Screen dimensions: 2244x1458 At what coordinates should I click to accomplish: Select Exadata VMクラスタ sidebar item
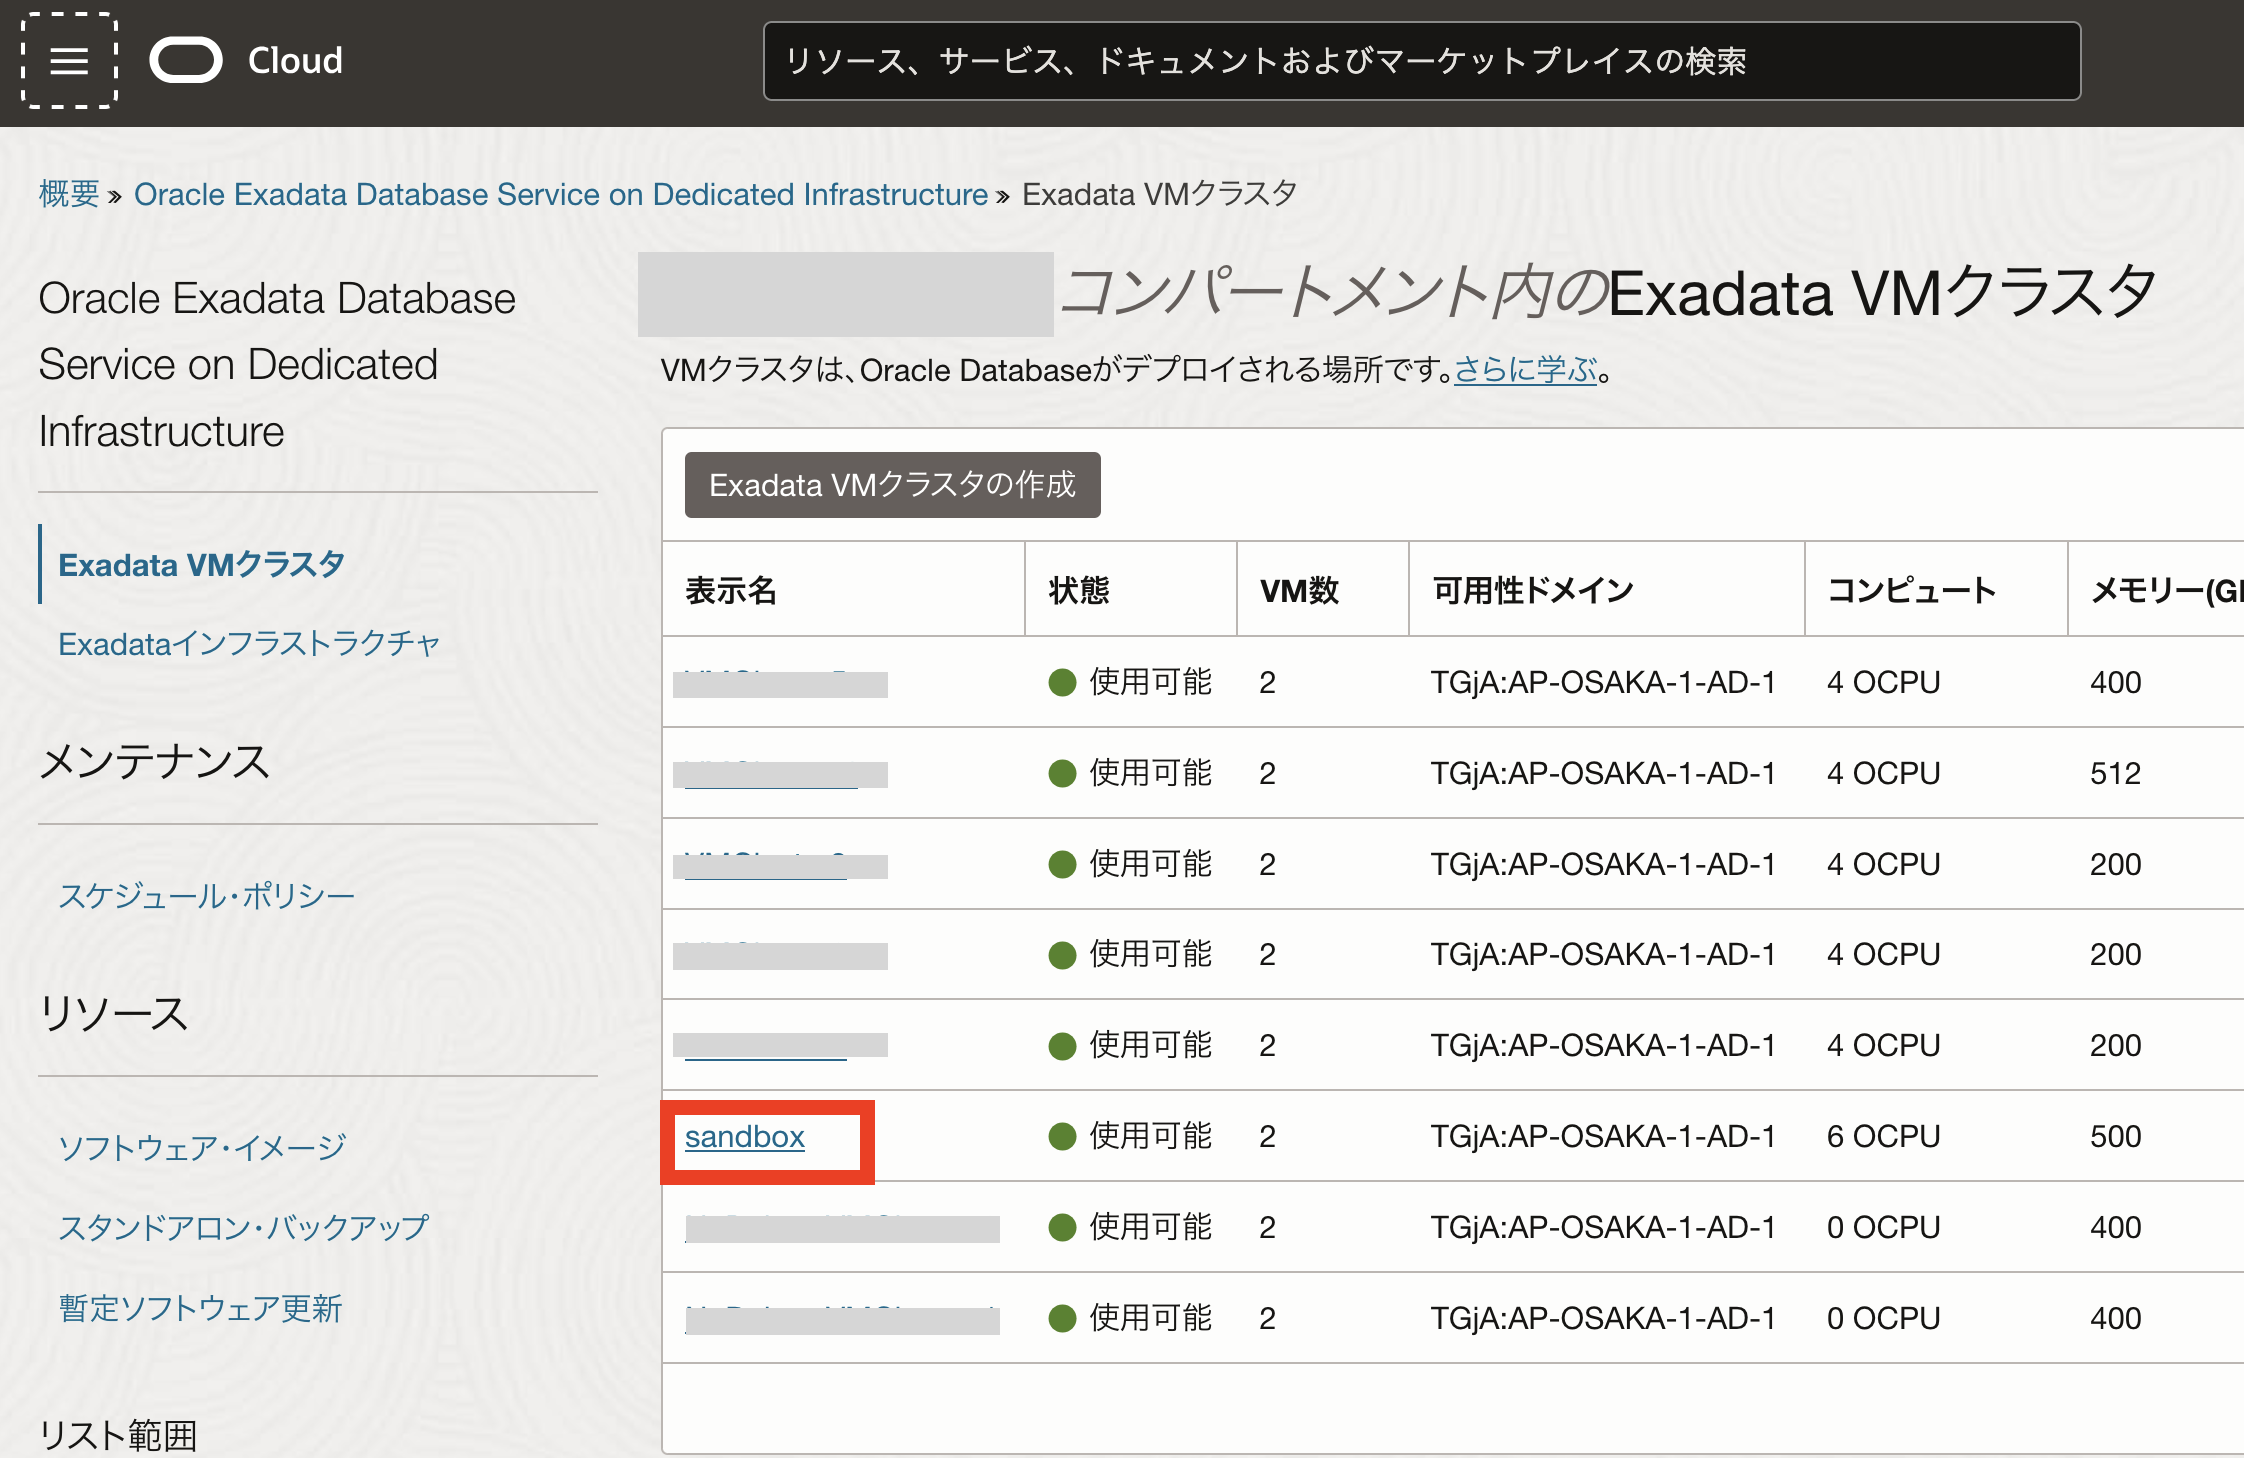[201, 565]
